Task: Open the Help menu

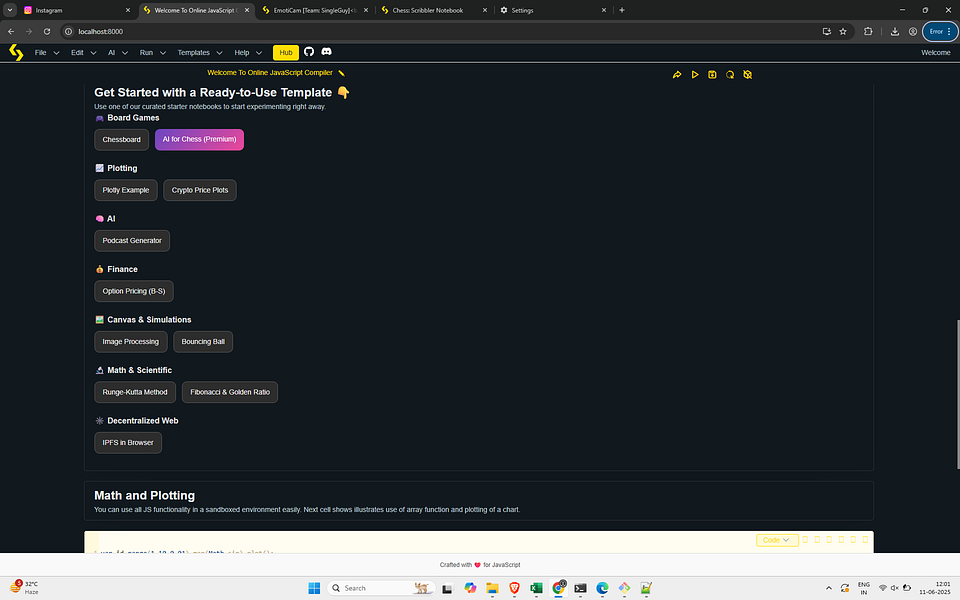Action: 248,53
